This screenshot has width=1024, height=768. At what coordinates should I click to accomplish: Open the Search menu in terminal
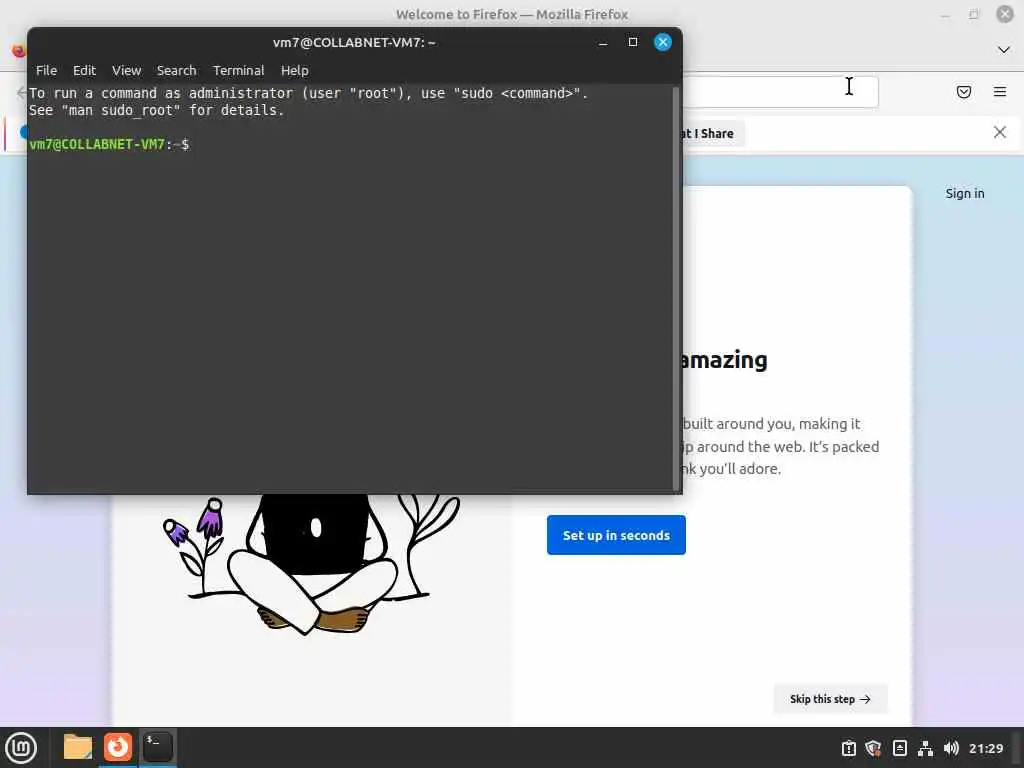click(176, 71)
